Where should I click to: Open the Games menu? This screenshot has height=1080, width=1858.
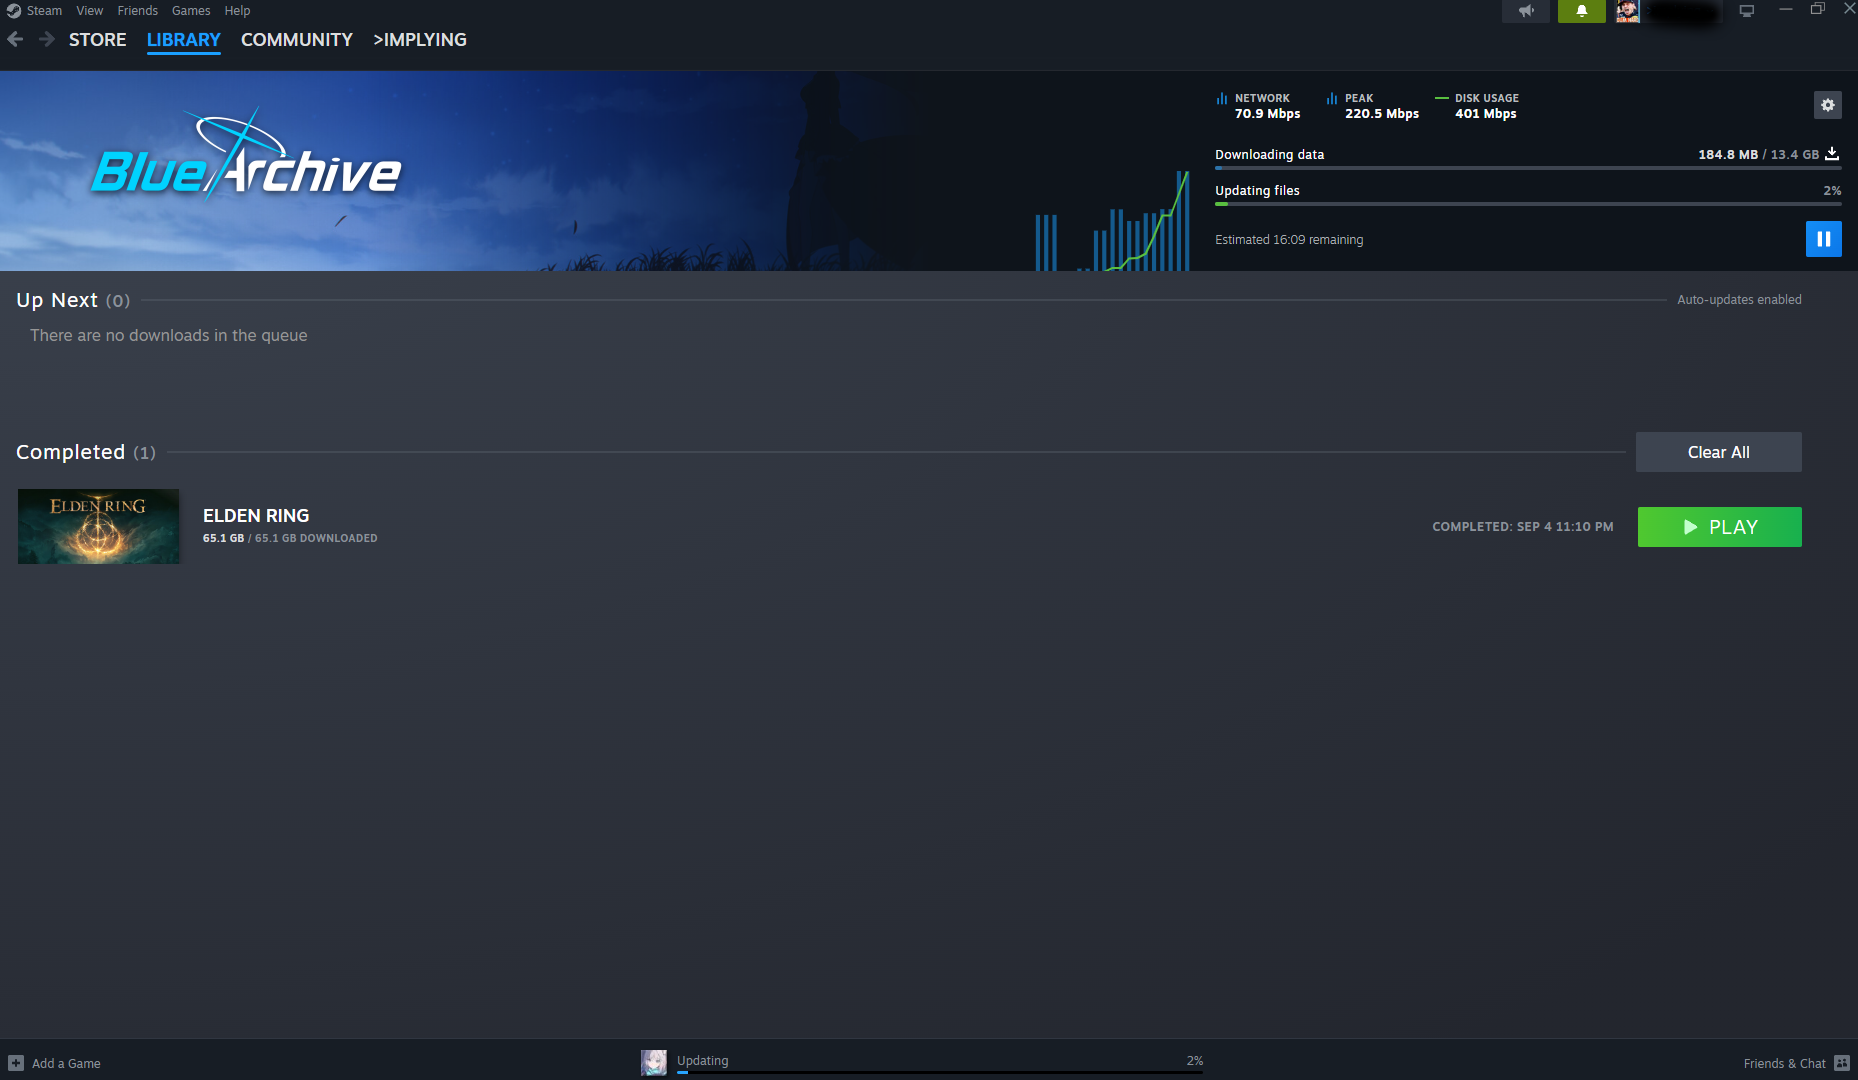pos(191,10)
